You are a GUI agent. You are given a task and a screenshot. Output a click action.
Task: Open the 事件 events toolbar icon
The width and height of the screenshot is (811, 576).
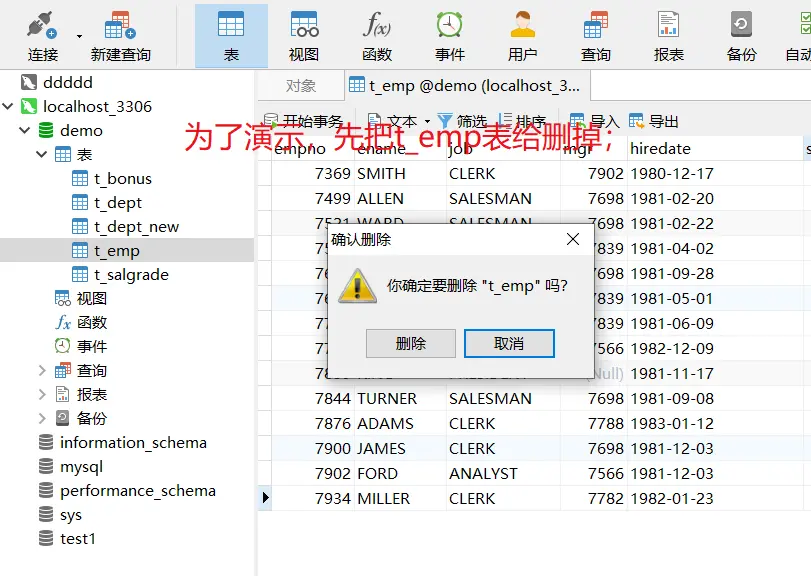click(449, 36)
